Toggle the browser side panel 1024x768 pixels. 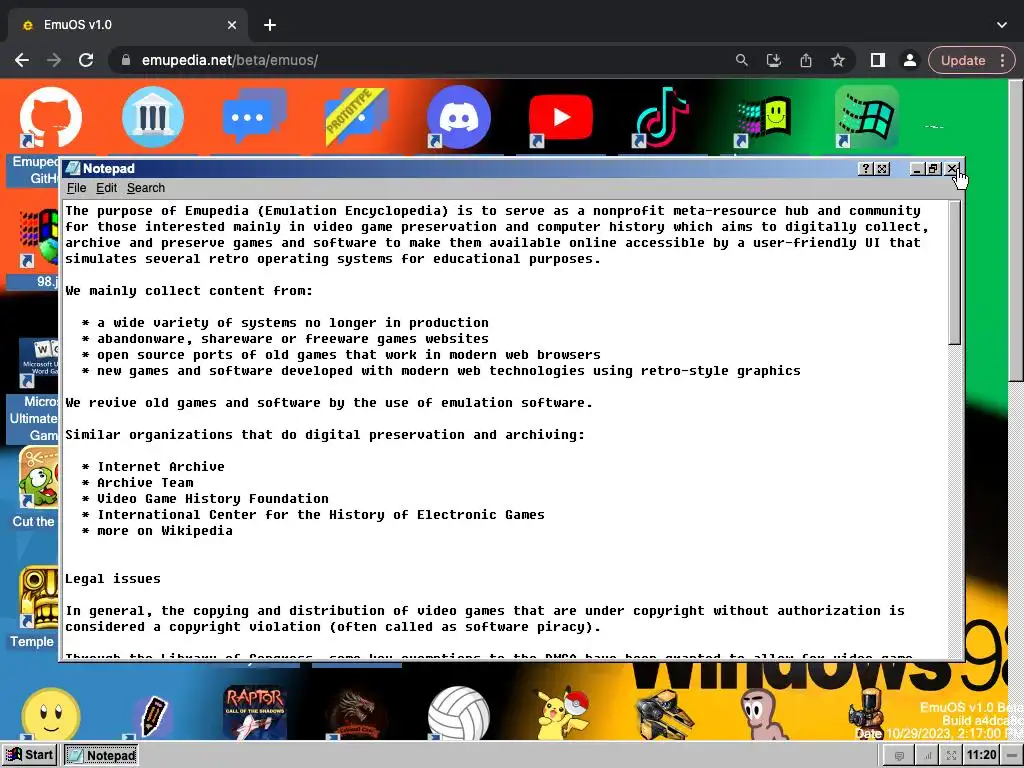pos(878,60)
